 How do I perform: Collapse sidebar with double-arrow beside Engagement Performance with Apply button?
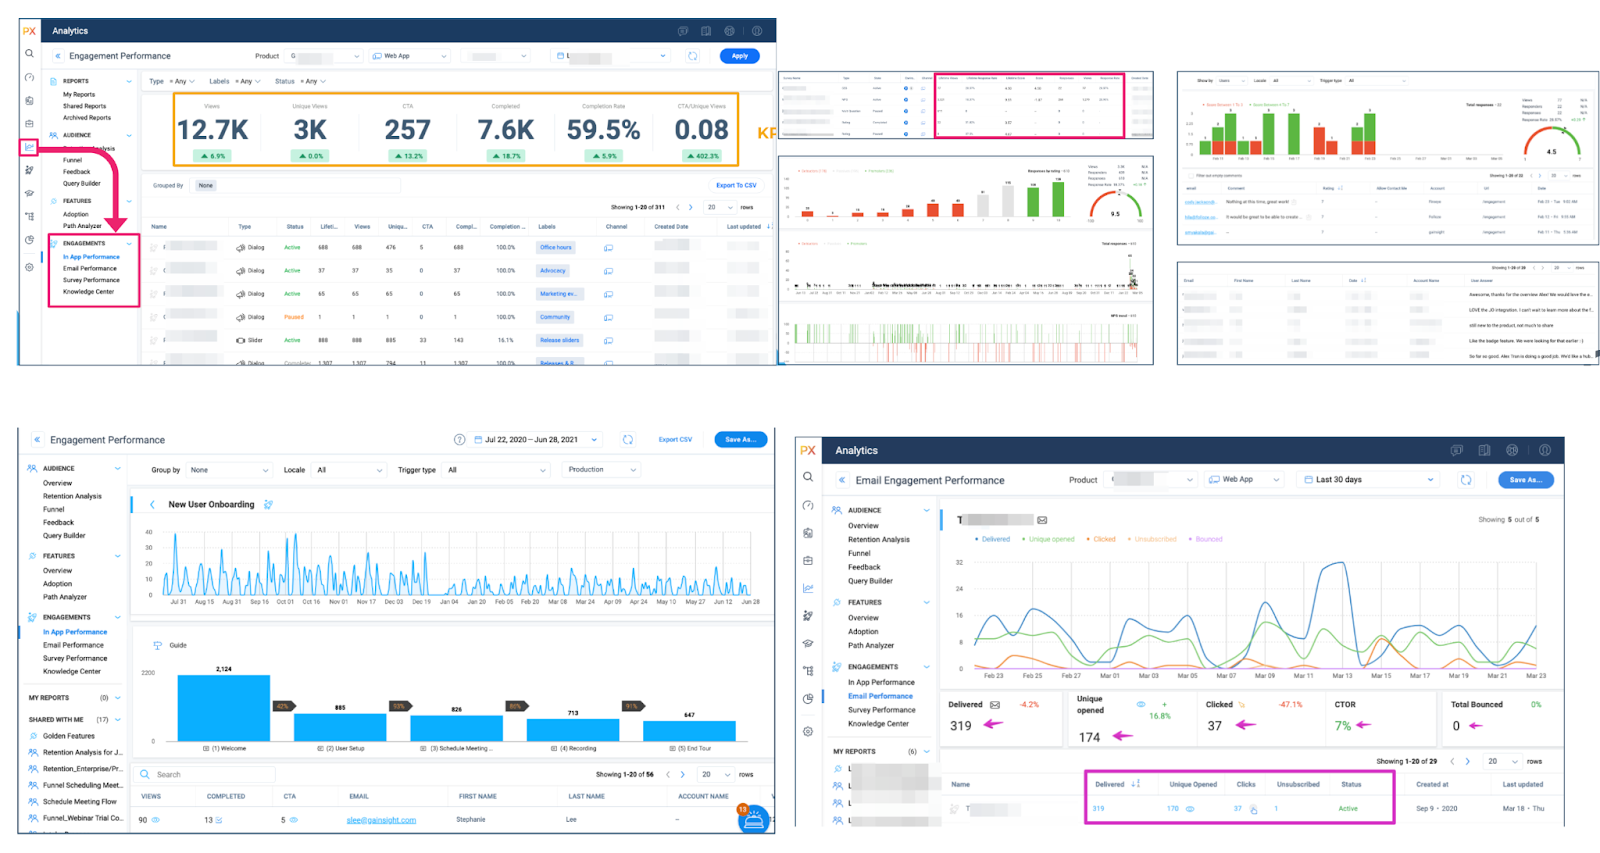[x=58, y=56]
